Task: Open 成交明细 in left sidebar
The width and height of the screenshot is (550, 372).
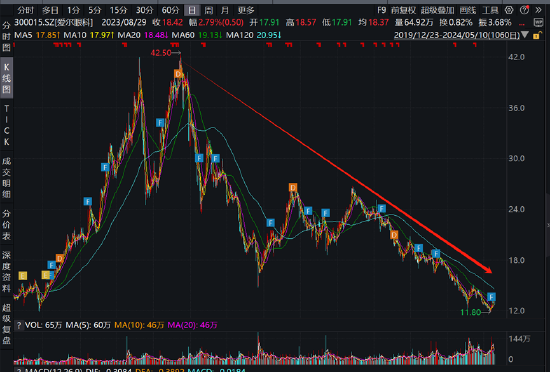Action: point(6,177)
